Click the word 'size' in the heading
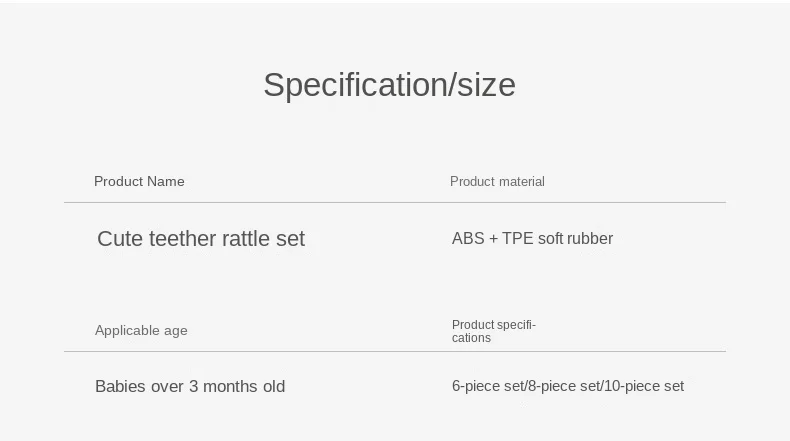 pos(487,85)
